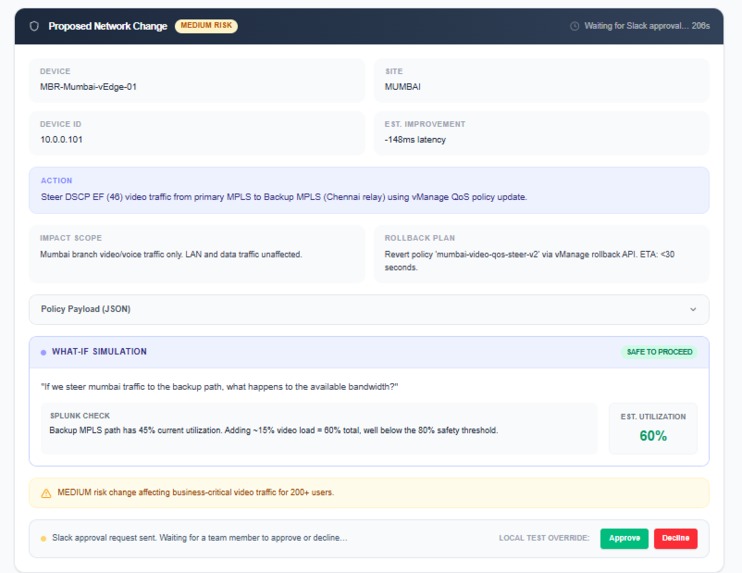Click the warning triangle icon in the risk banner

pyautogui.click(x=46, y=493)
